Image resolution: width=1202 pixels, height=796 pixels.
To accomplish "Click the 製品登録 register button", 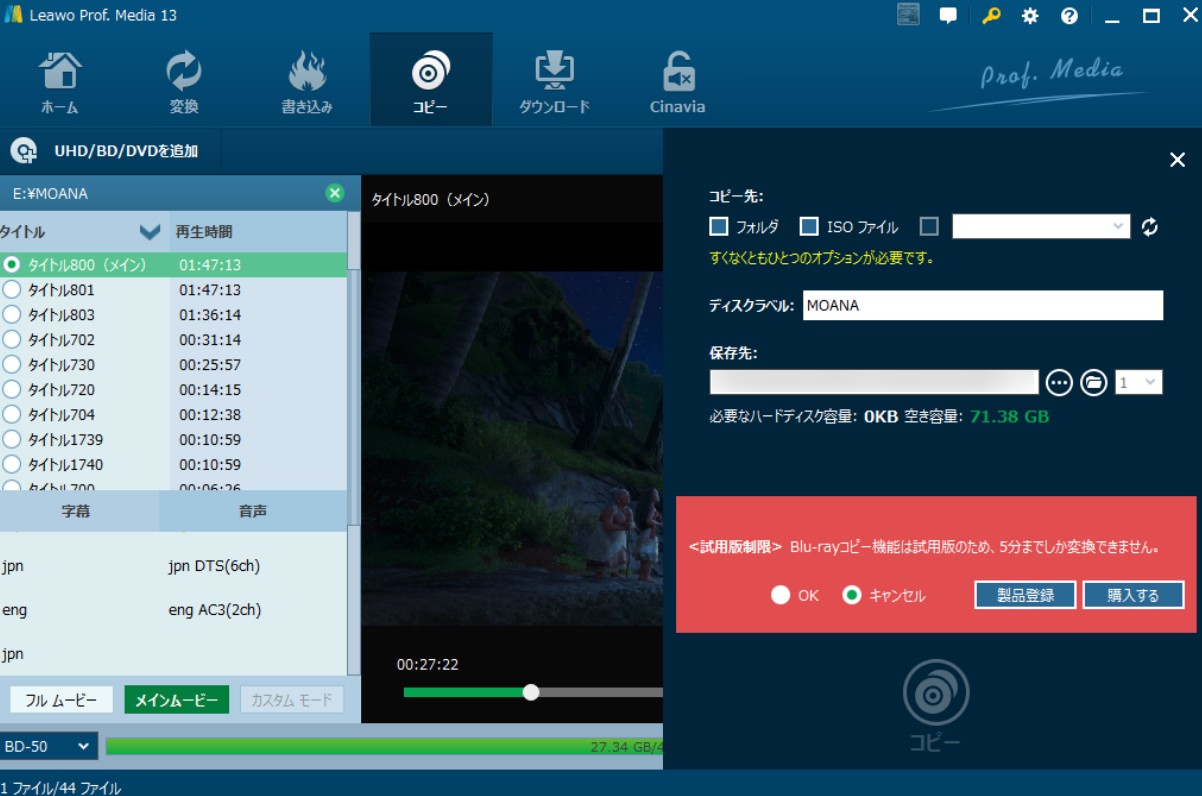I will [1025, 595].
